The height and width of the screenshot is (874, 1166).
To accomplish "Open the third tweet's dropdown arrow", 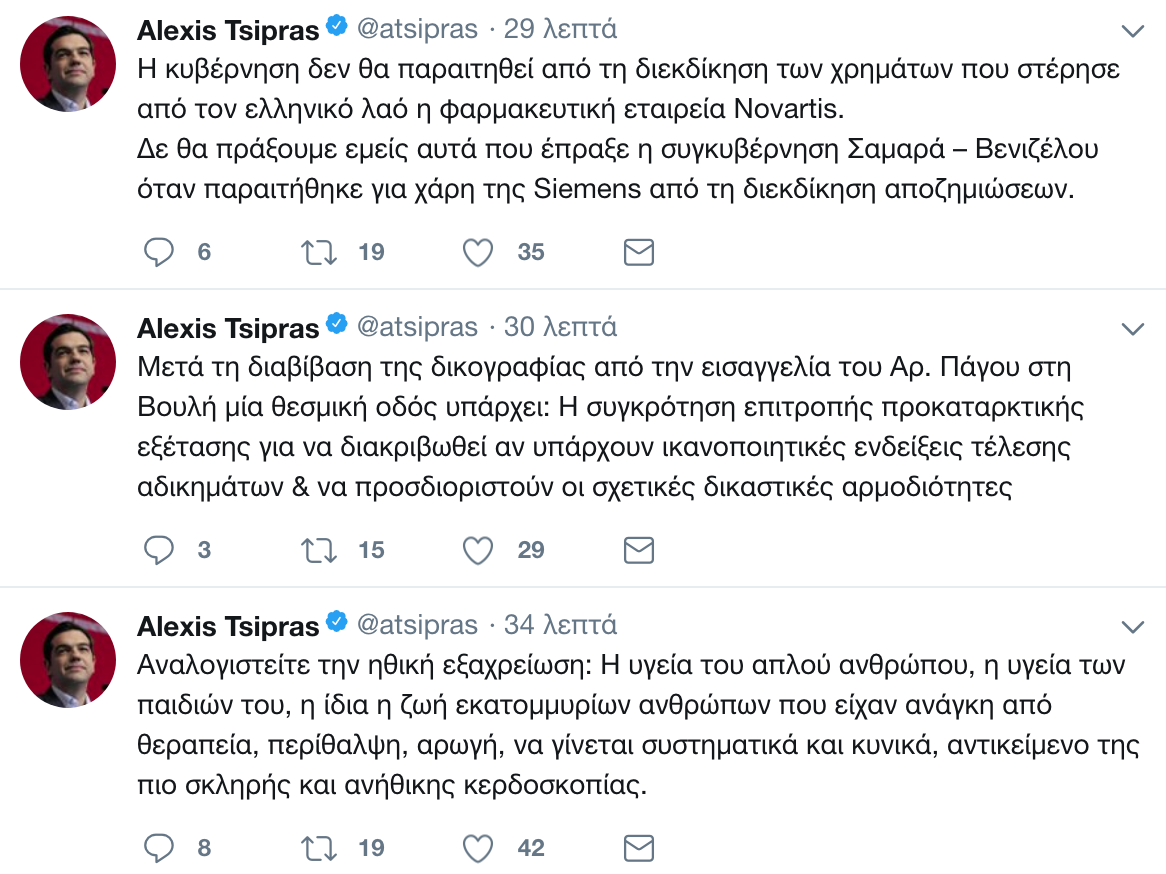I will pyautogui.click(x=1132, y=627).
